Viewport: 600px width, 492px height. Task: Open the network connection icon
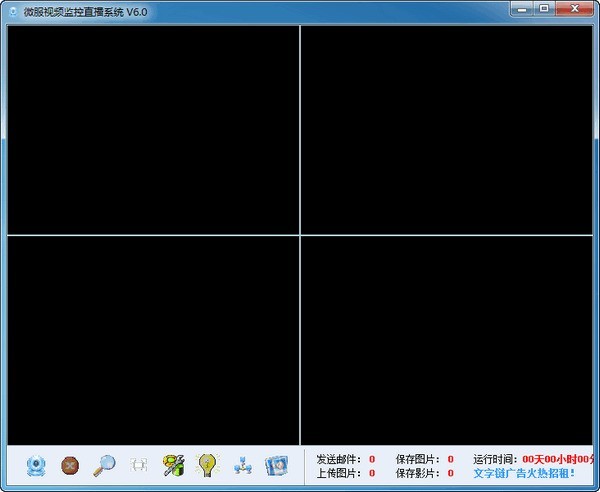[242, 465]
